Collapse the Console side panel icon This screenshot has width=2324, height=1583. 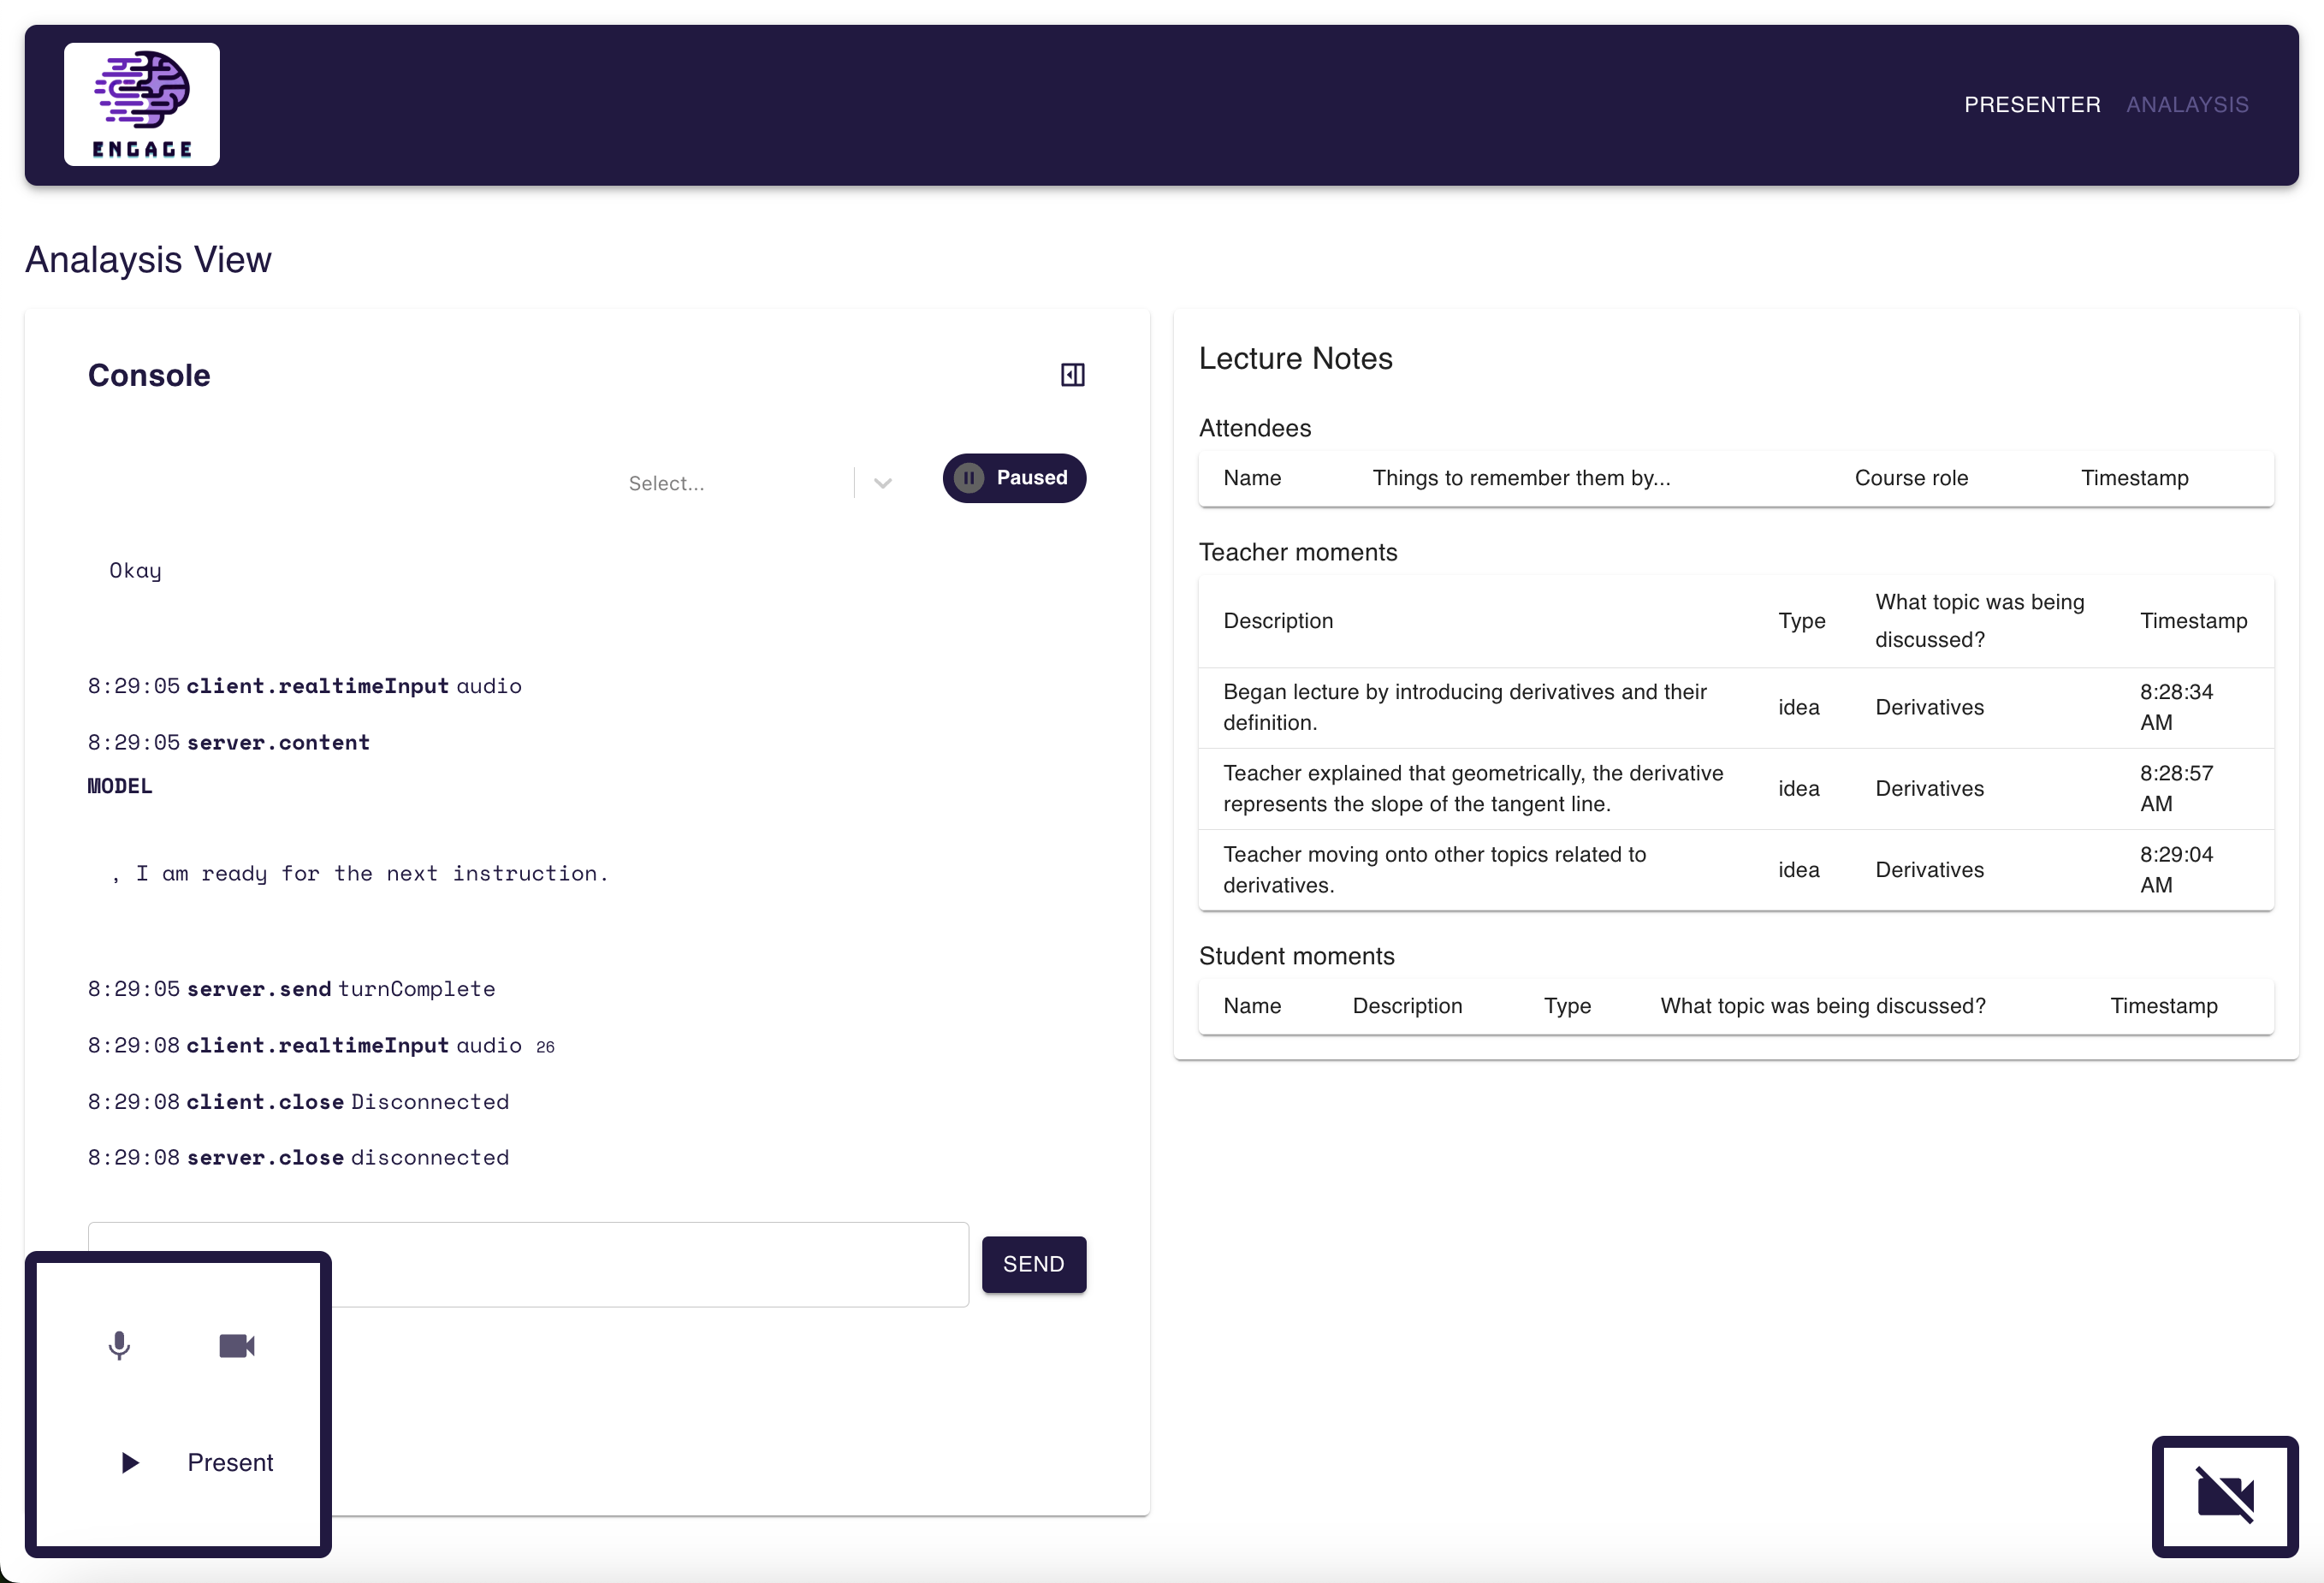1072,375
